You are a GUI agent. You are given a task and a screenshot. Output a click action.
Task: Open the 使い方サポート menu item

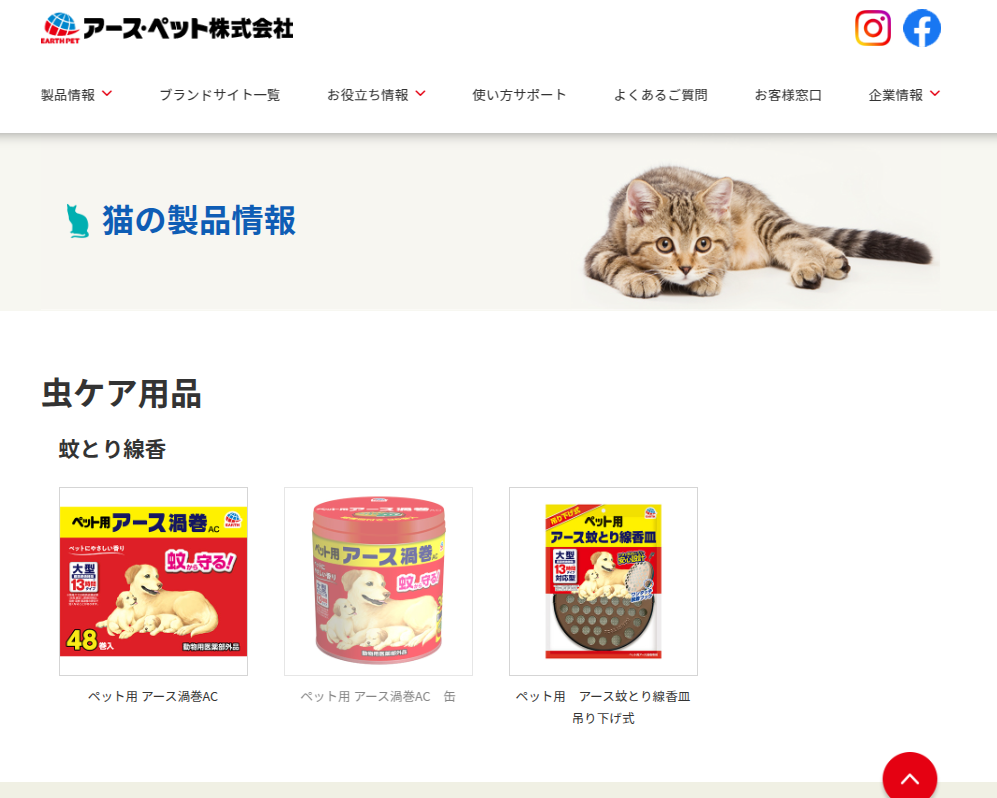pos(519,95)
